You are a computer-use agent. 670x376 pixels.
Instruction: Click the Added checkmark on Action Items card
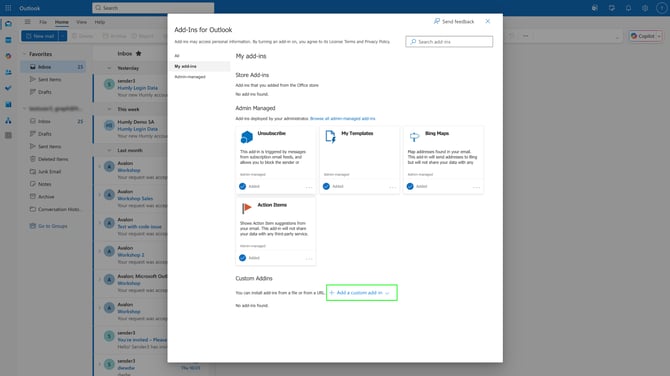click(x=242, y=258)
